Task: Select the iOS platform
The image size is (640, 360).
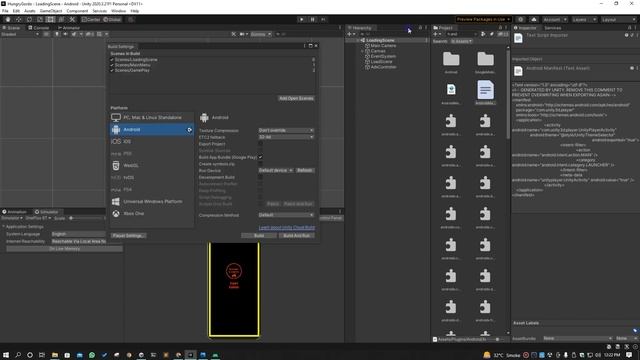Action: pos(152,141)
